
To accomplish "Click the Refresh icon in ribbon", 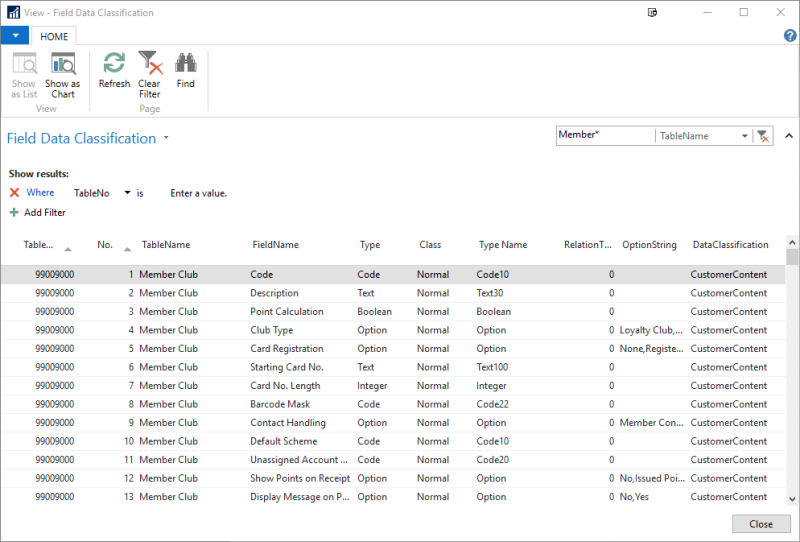I will click(114, 63).
